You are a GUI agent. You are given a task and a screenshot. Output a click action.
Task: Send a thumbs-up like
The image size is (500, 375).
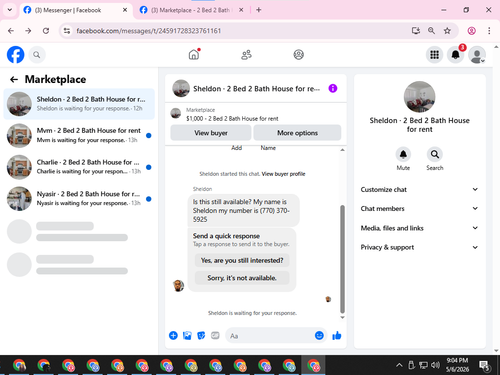click(x=337, y=335)
